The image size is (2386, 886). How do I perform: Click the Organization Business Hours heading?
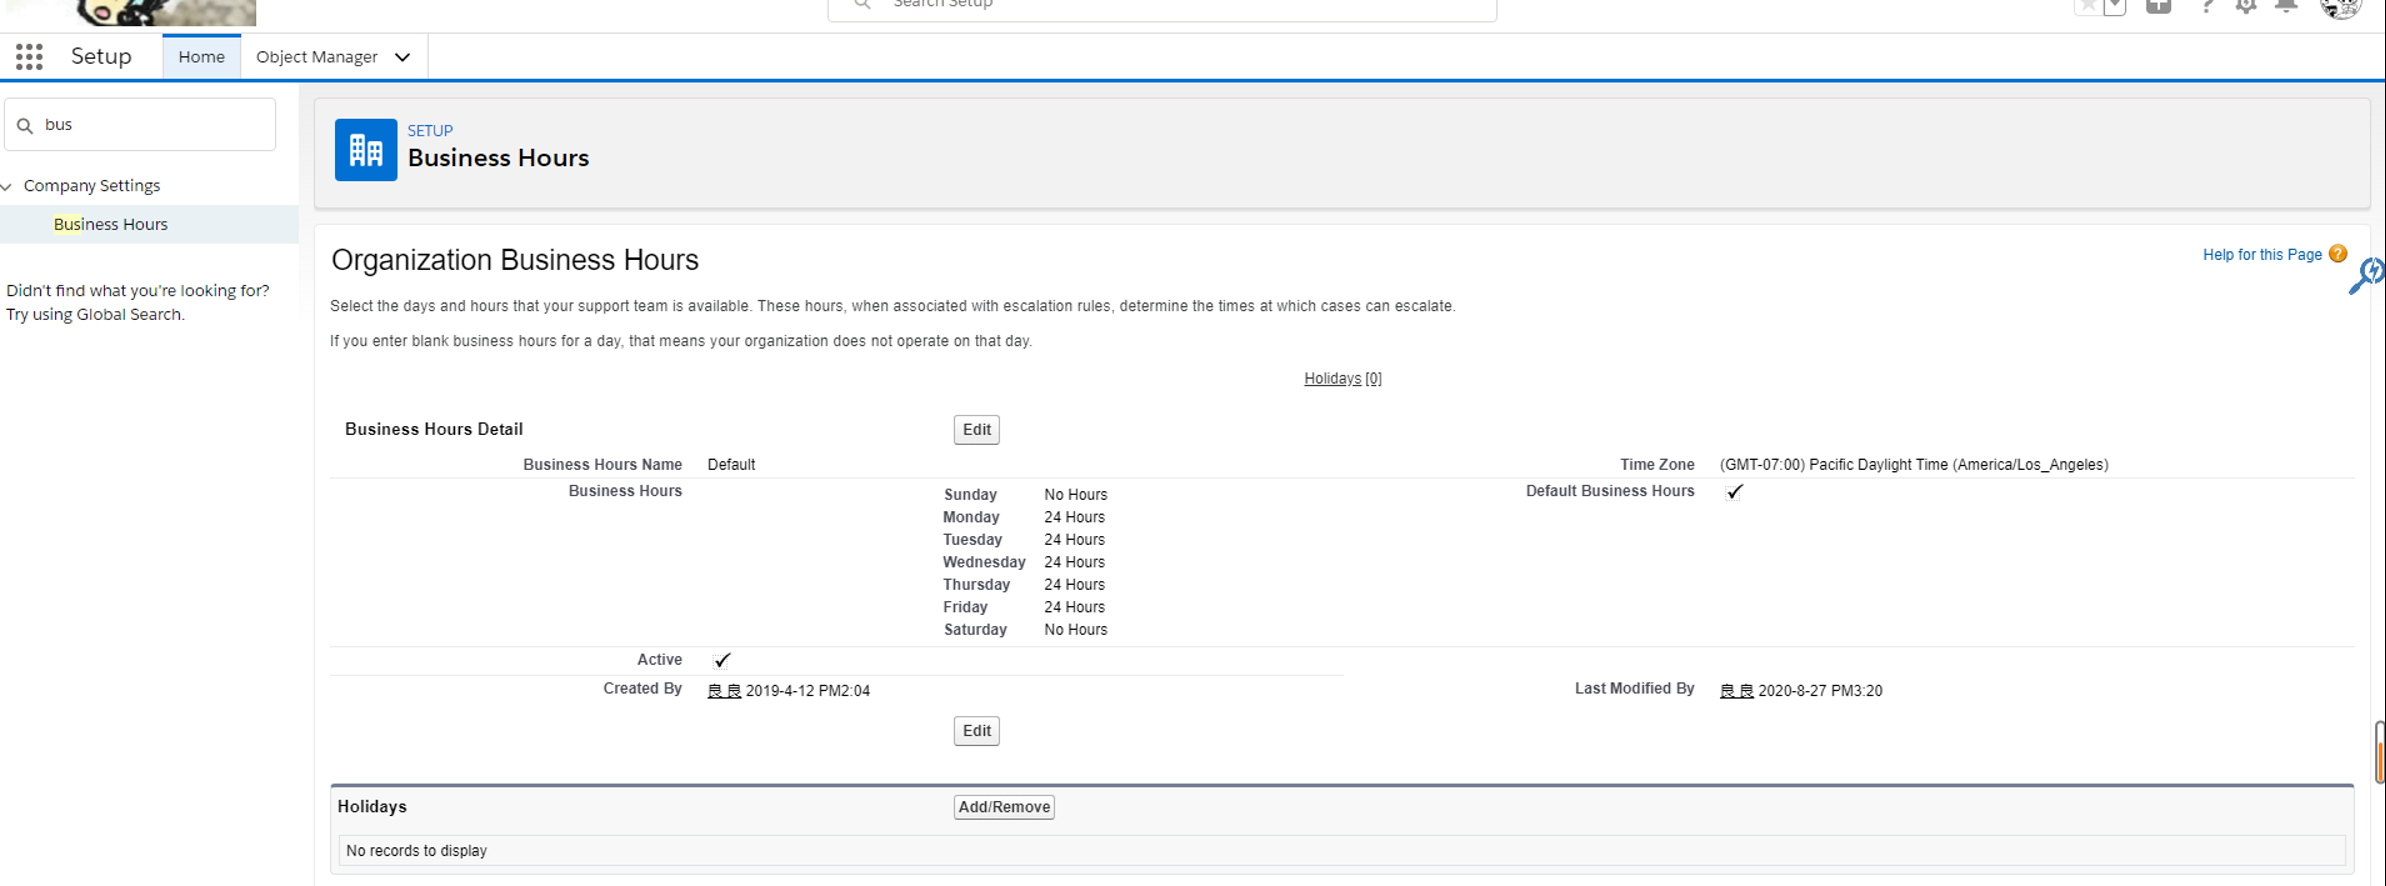click(x=515, y=260)
